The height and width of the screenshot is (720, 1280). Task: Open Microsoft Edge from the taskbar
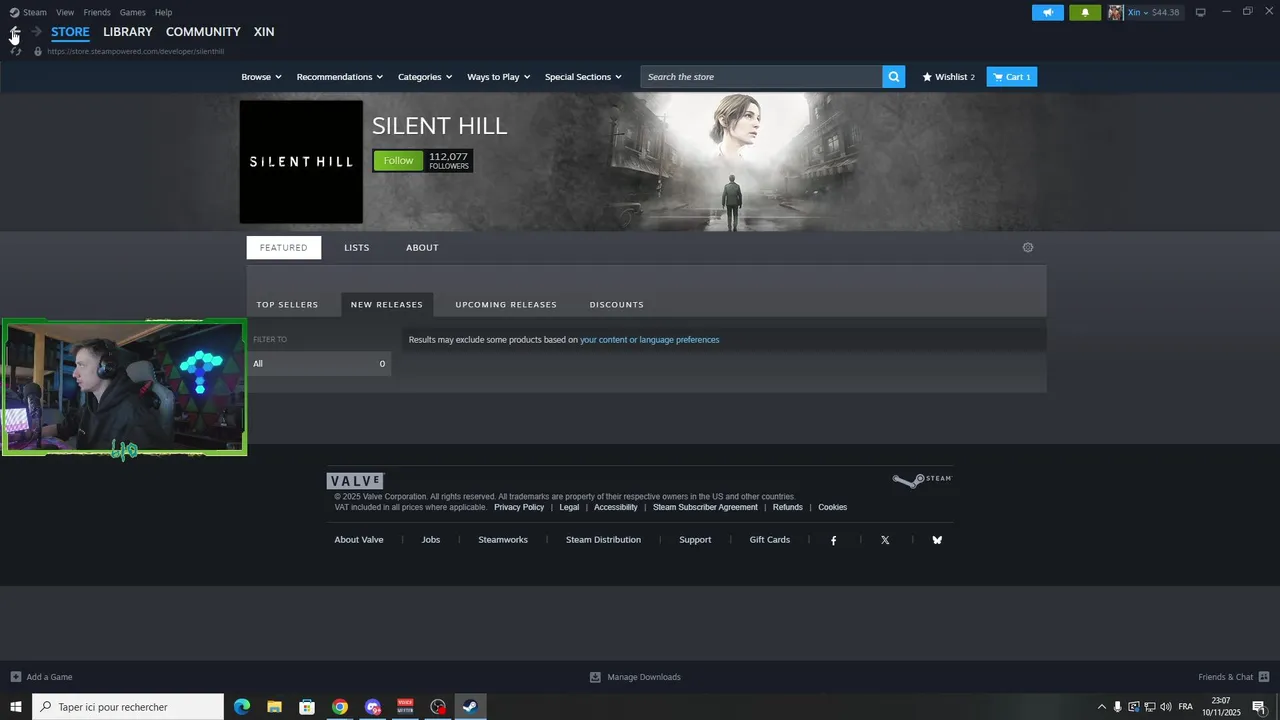(x=242, y=707)
